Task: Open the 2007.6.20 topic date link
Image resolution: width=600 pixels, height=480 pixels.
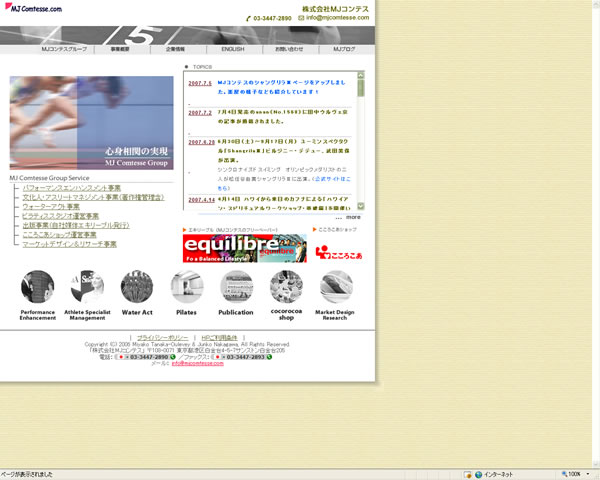Action: point(201,142)
